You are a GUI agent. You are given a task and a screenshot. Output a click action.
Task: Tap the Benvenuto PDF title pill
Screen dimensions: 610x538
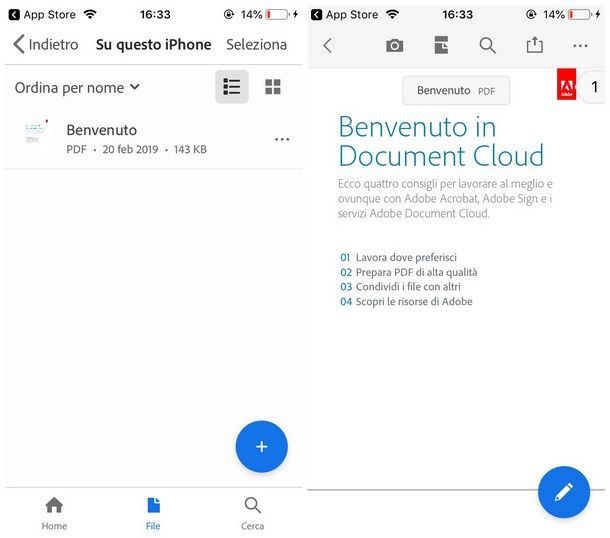point(456,91)
